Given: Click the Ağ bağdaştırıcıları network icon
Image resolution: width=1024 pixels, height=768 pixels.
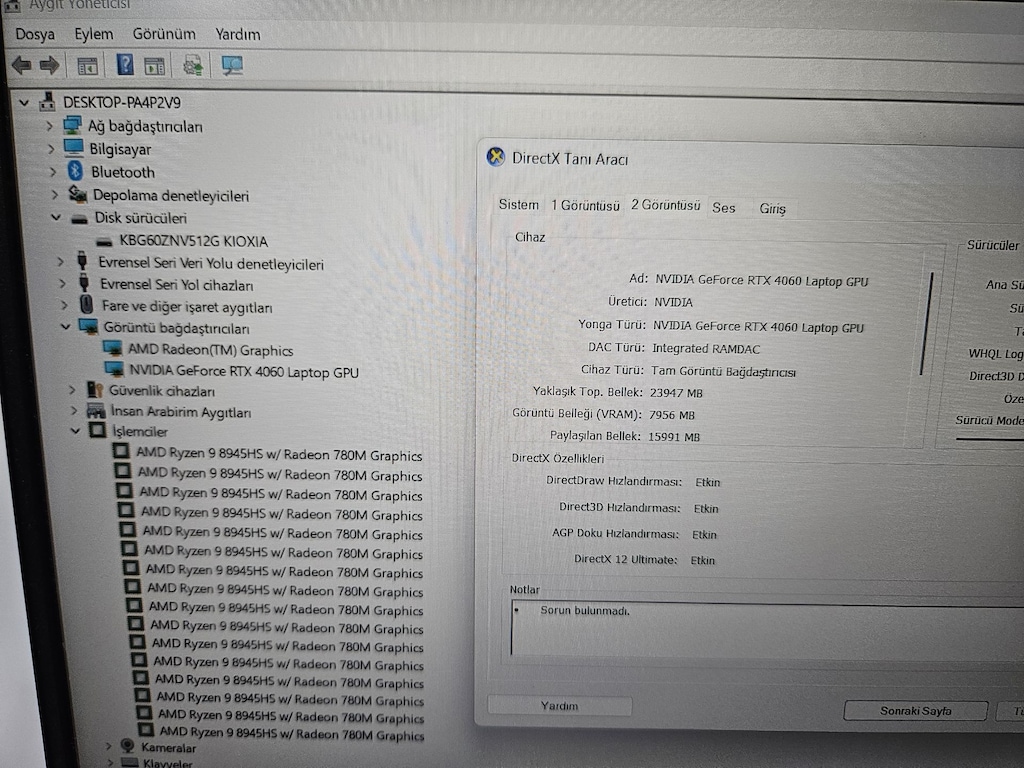Looking at the screenshot, I should pyautogui.click(x=72, y=124).
